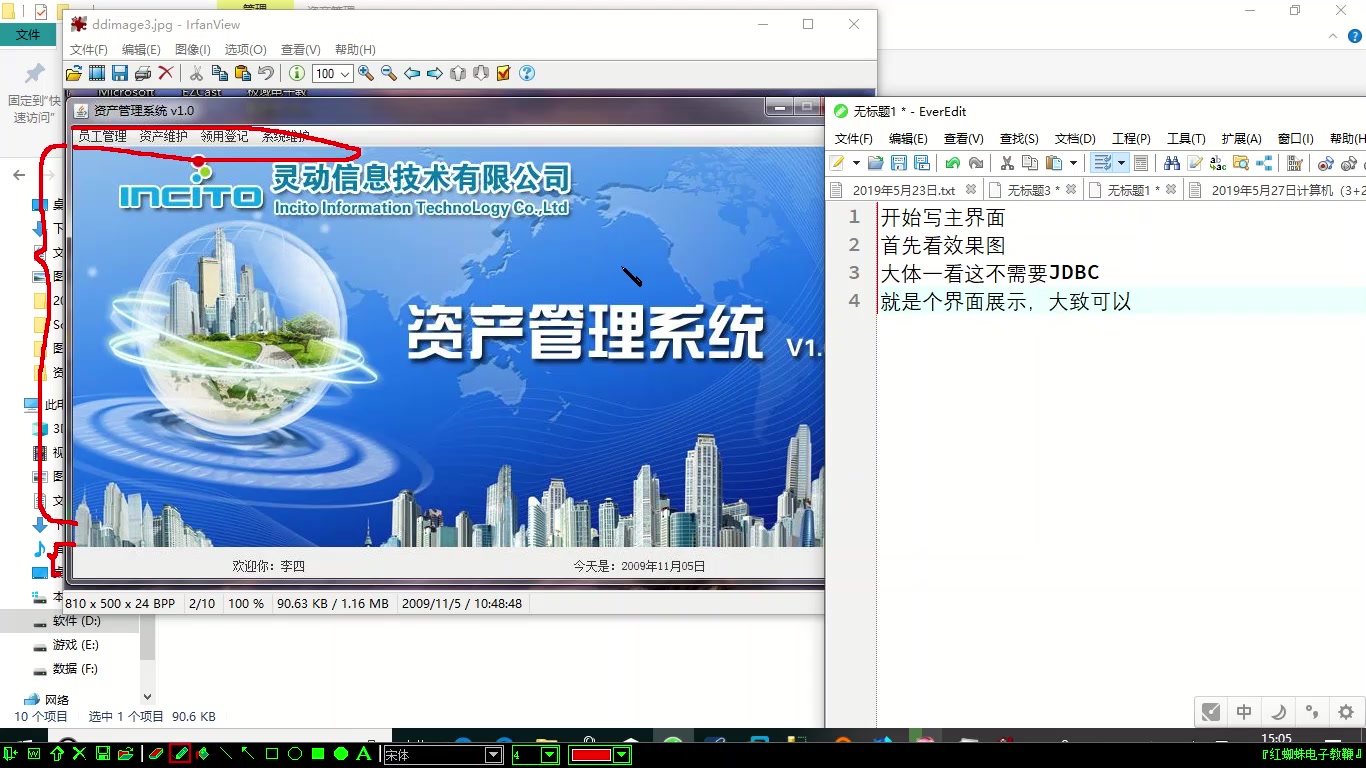
Task: Open the paste dropdown arrow in EverEdit
Action: pos(1074,162)
